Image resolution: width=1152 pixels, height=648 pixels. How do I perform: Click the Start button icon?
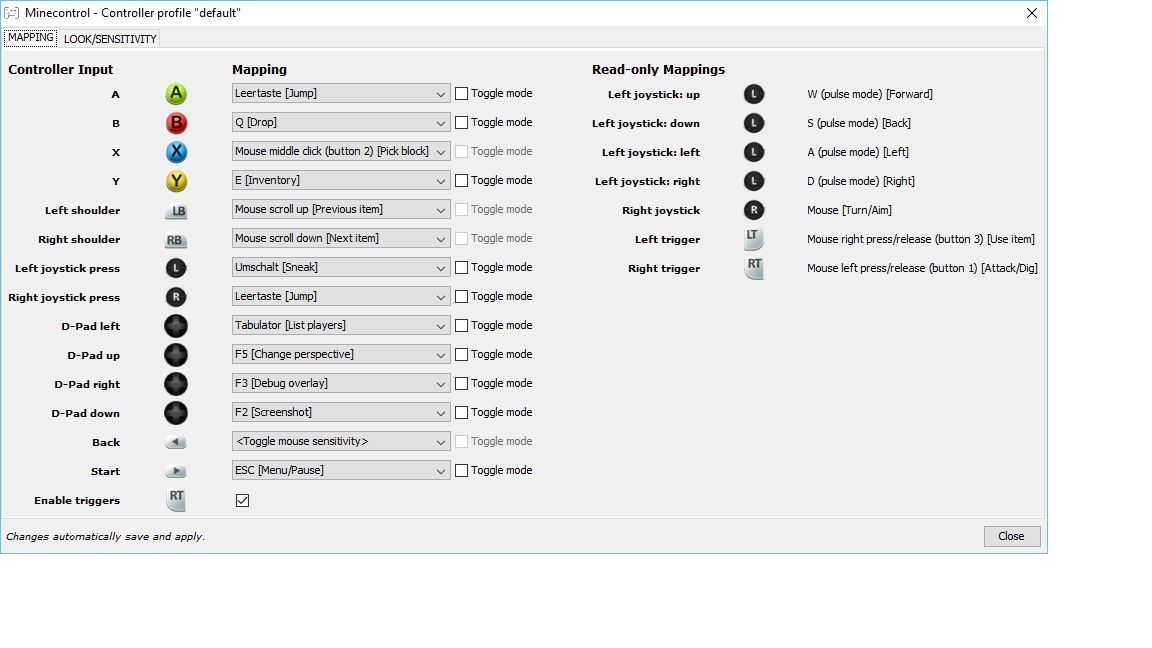(176, 471)
